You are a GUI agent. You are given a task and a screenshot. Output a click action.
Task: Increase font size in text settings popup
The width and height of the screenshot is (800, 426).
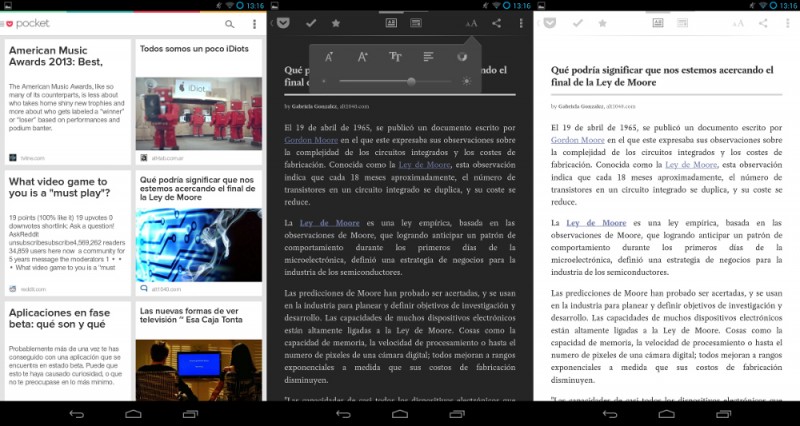click(362, 57)
